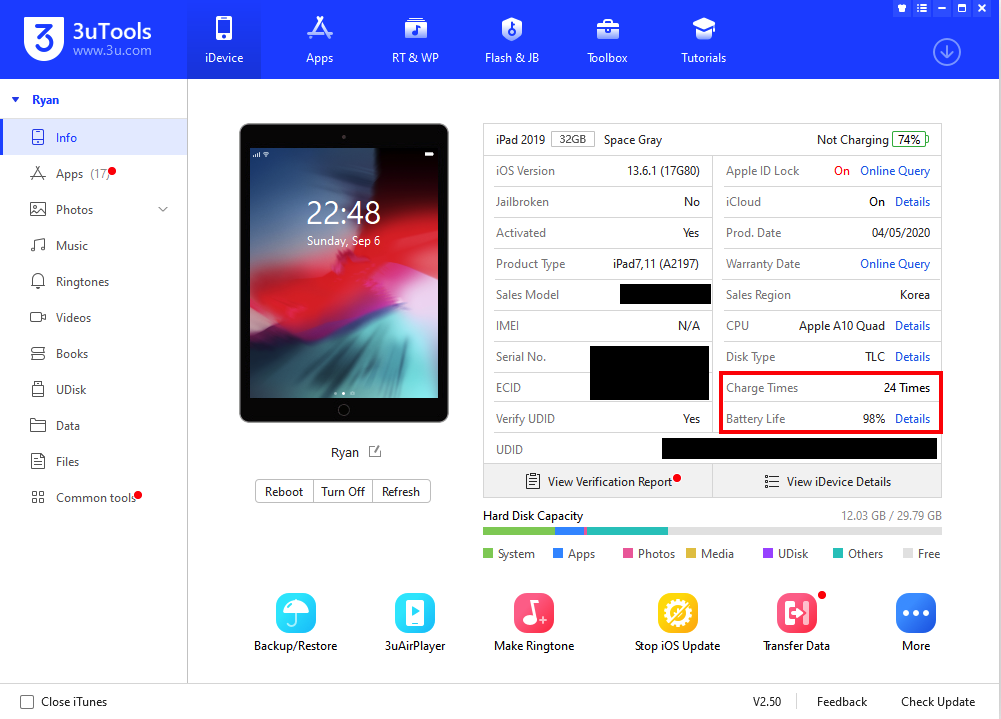Click the Refresh button
This screenshot has height=719, width=1001.
pyautogui.click(x=401, y=492)
